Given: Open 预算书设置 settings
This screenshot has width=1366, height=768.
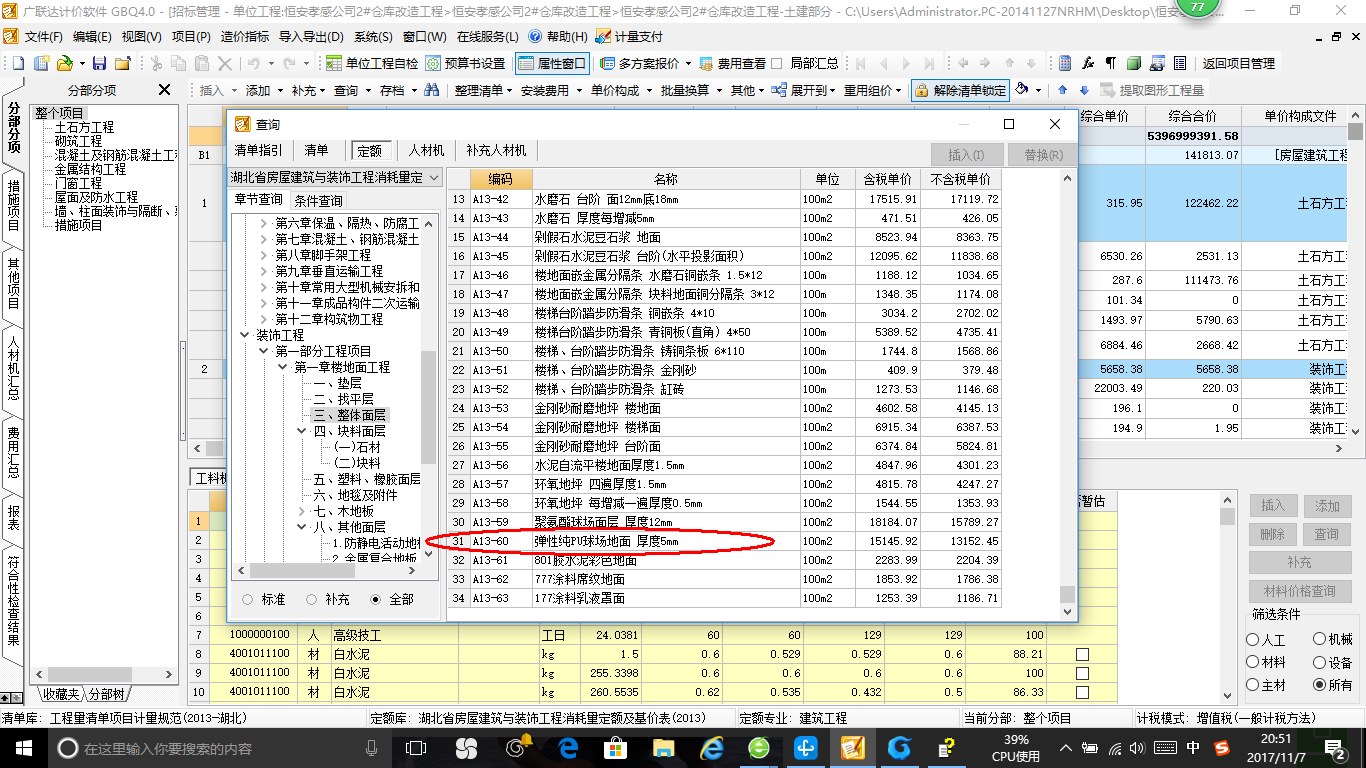Looking at the screenshot, I should coord(465,63).
